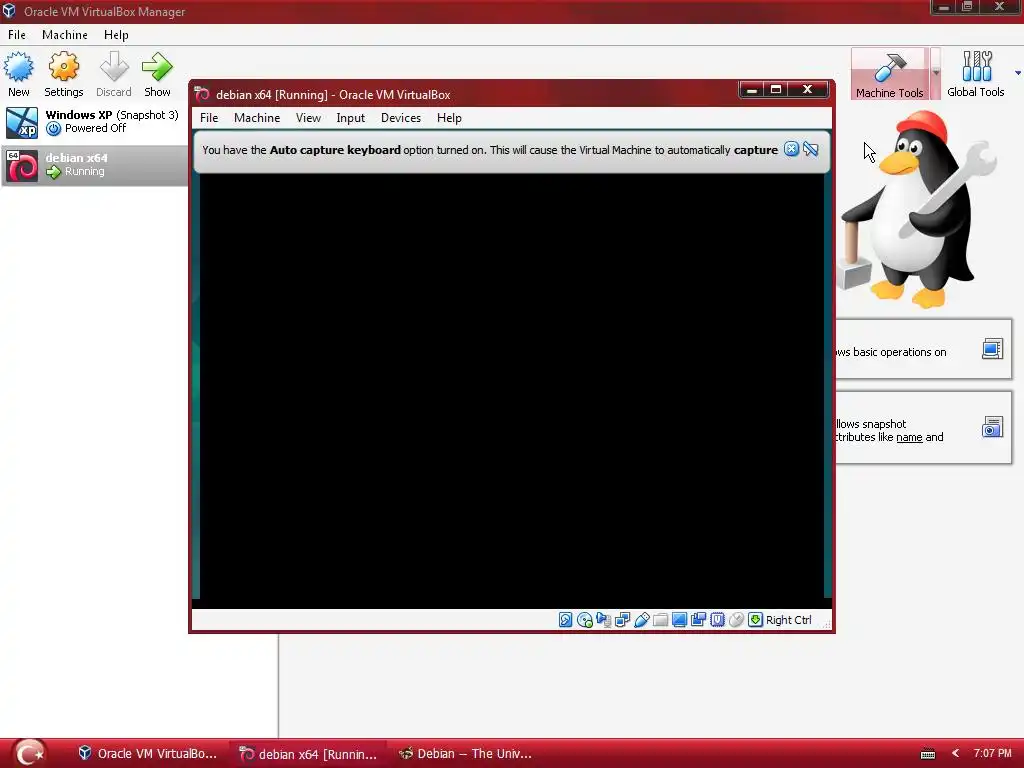Switch to debian x64 Running taskbar button
This screenshot has height=768, width=1024.
308,754
